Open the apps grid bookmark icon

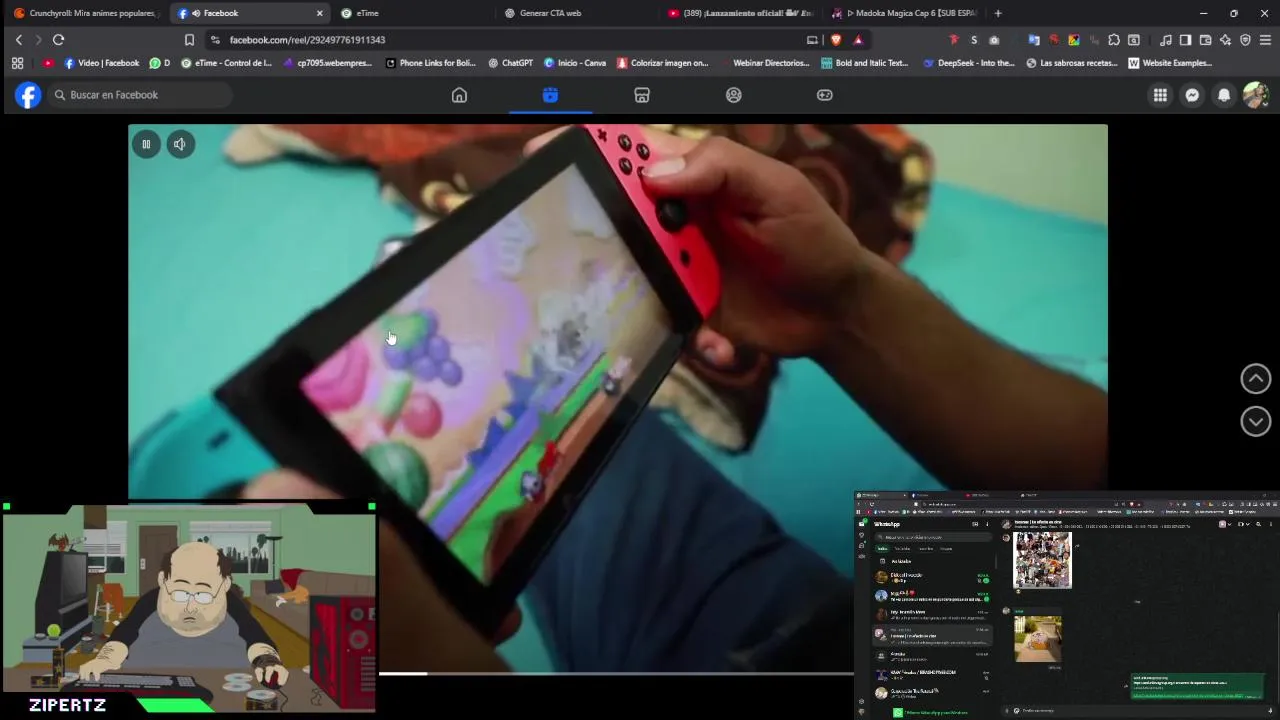[17, 63]
